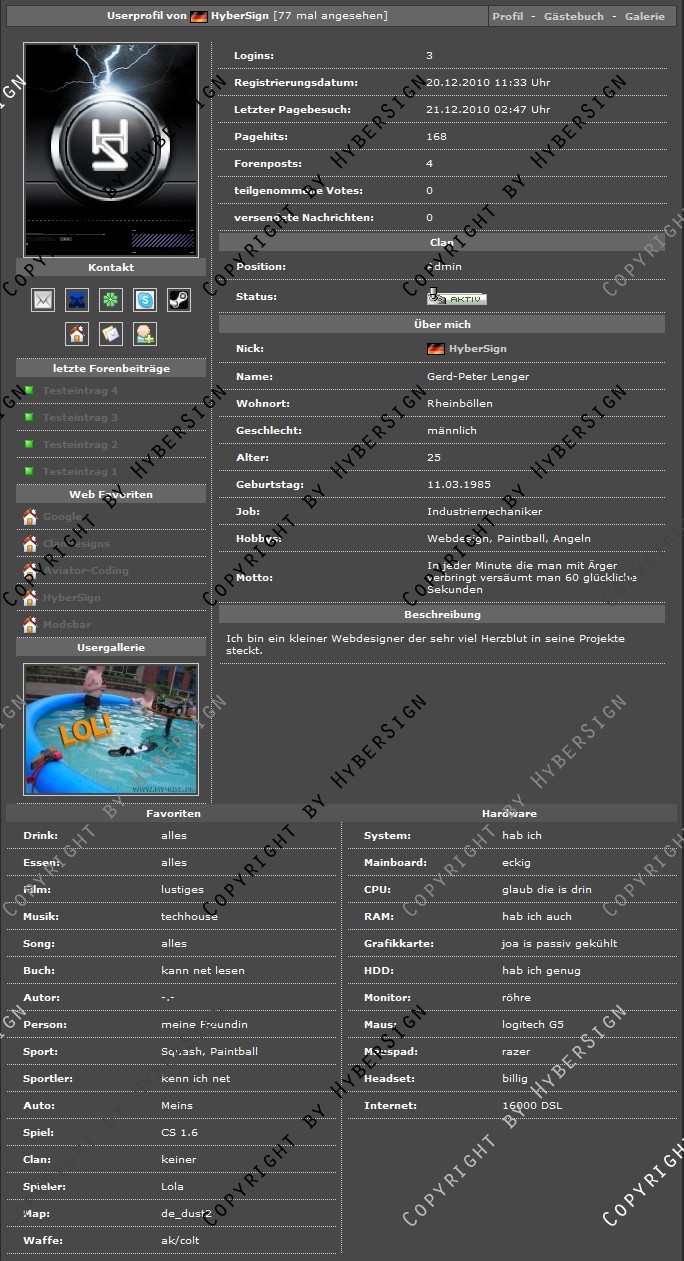The height and width of the screenshot is (1261, 684).
Task: Click the Position value Admin
Action: pos(444,266)
